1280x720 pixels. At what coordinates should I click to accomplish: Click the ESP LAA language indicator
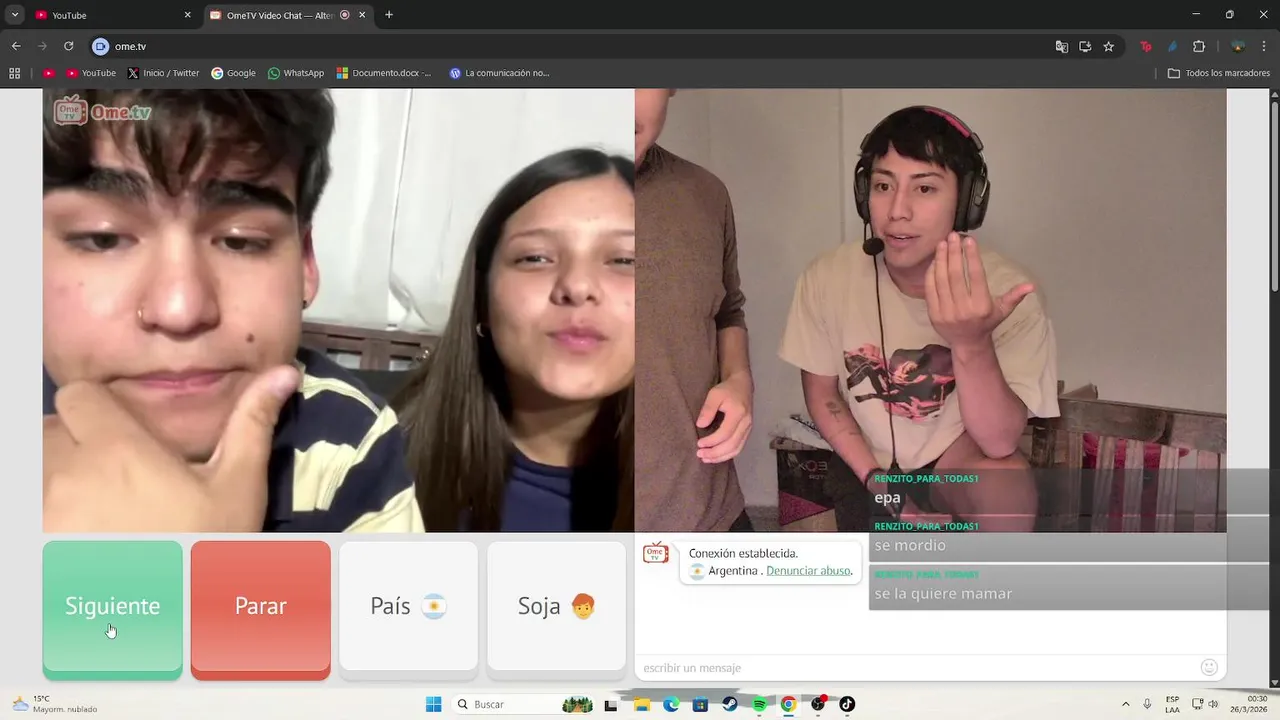pyautogui.click(x=1172, y=704)
